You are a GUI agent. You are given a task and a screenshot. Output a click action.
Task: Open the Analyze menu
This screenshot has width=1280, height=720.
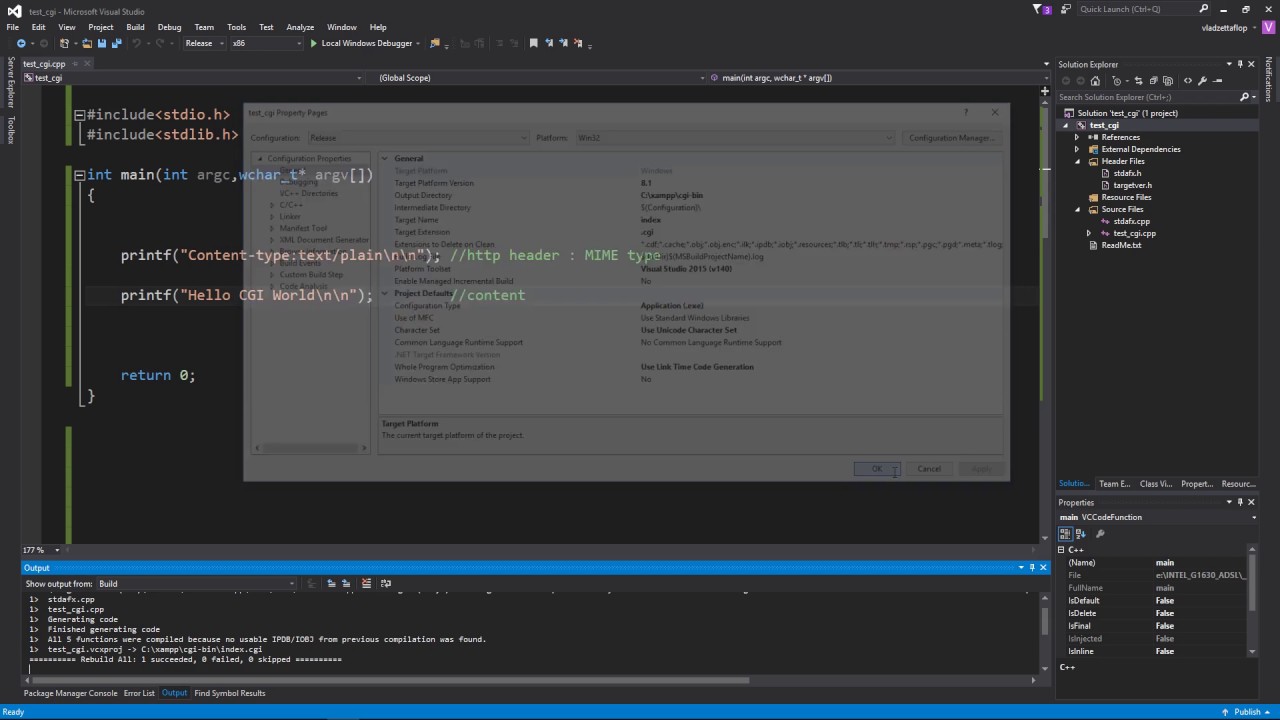click(300, 27)
